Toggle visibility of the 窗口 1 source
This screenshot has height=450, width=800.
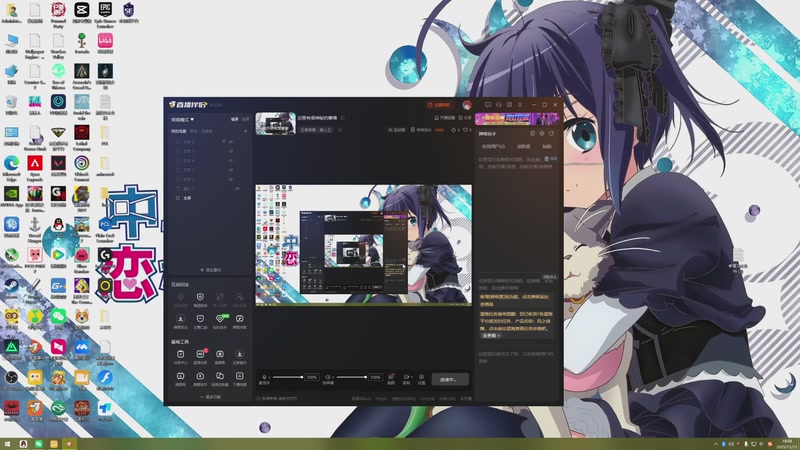[237, 189]
